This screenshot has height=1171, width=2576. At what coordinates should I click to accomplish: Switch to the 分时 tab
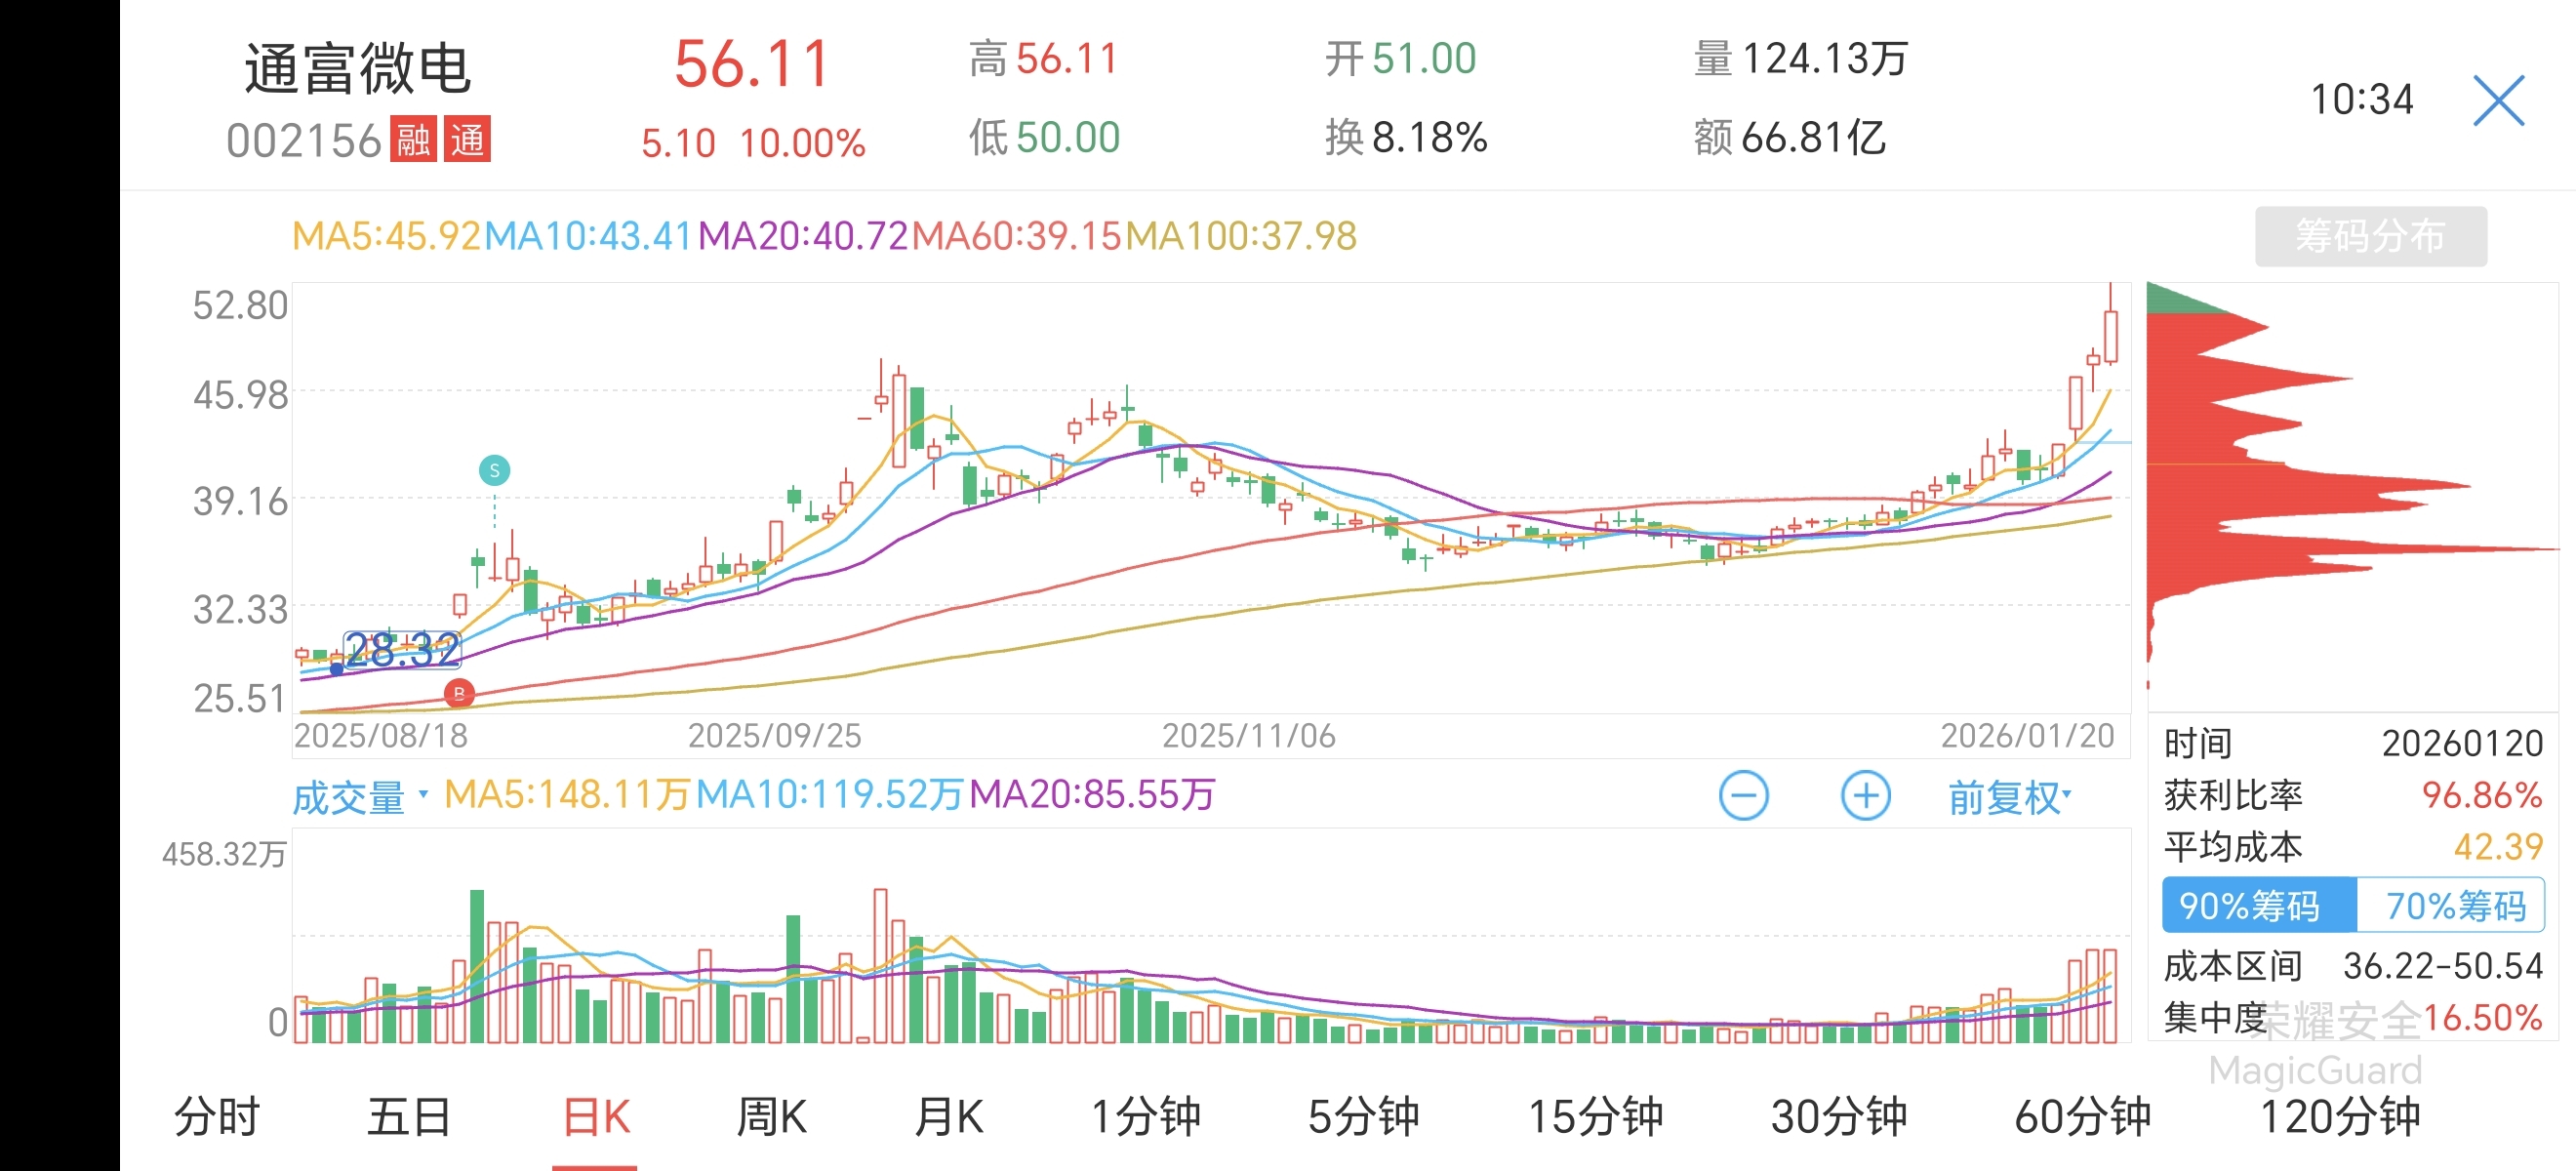pyautogui.click(x=217, y=1116)
